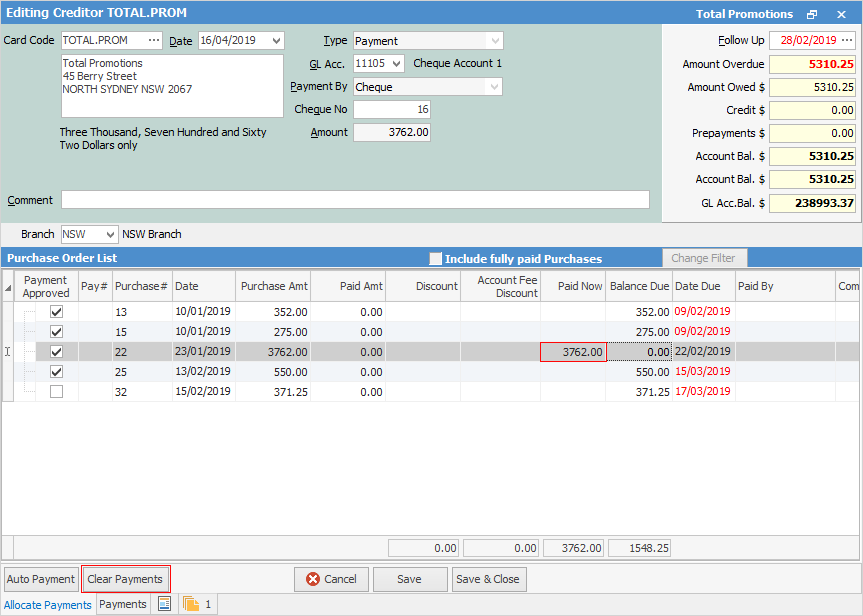Click the Auto Payment button

(x=41, y=579)
